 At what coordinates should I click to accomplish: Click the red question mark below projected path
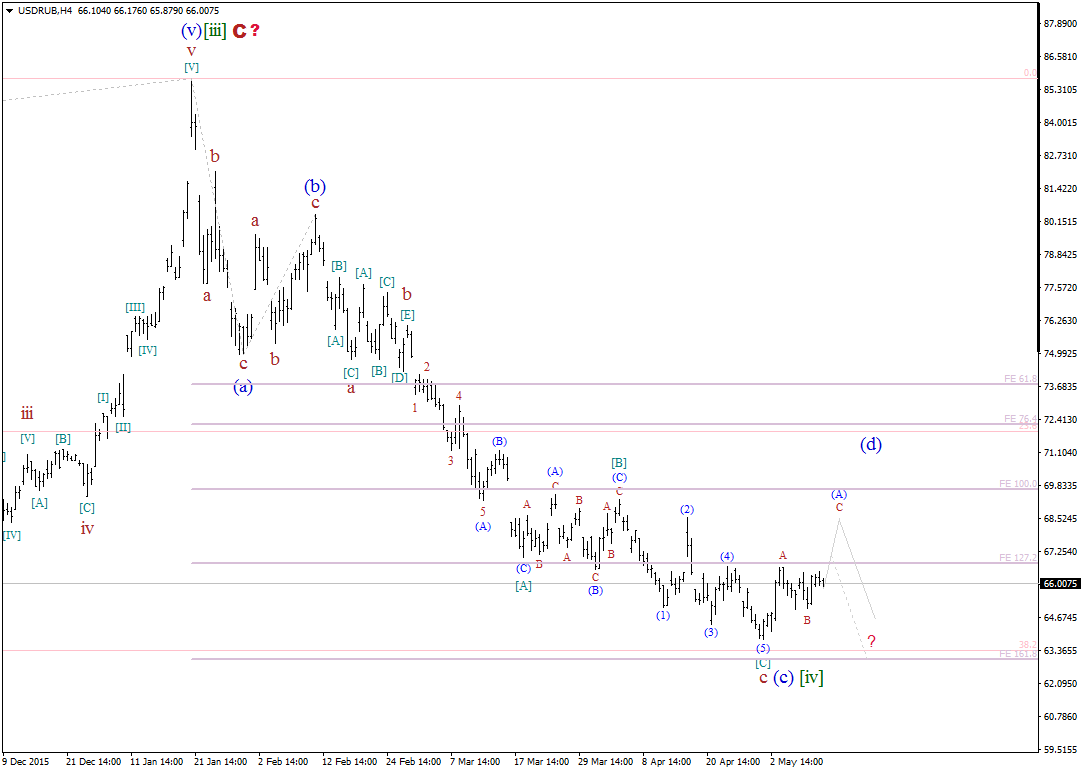871,641
